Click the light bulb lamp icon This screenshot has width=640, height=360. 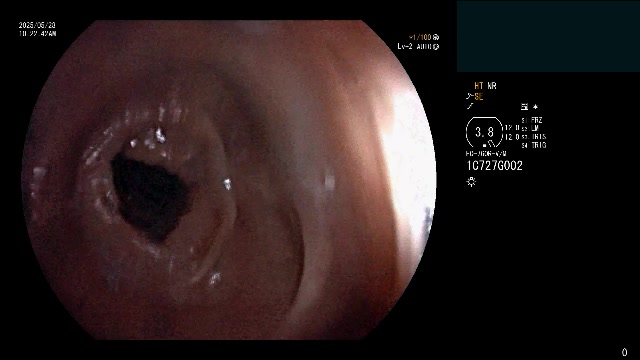(x=471, y=182)
